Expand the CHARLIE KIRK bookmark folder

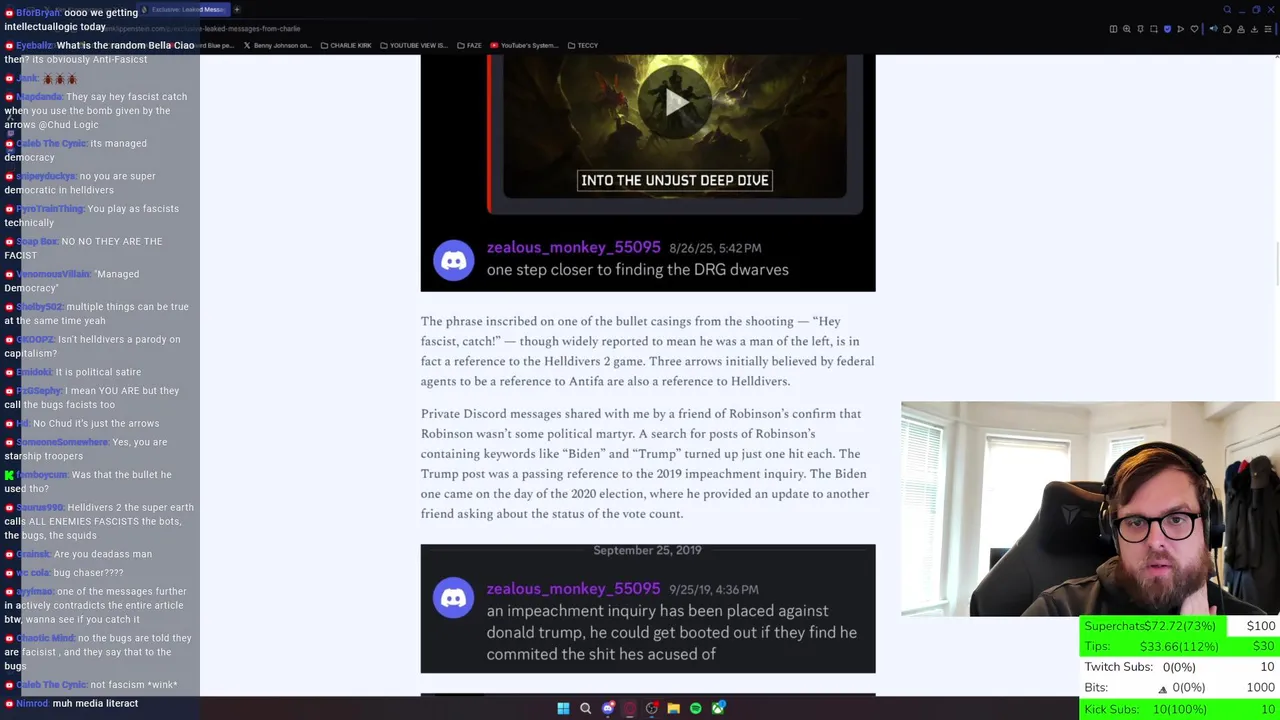[345, 45]
